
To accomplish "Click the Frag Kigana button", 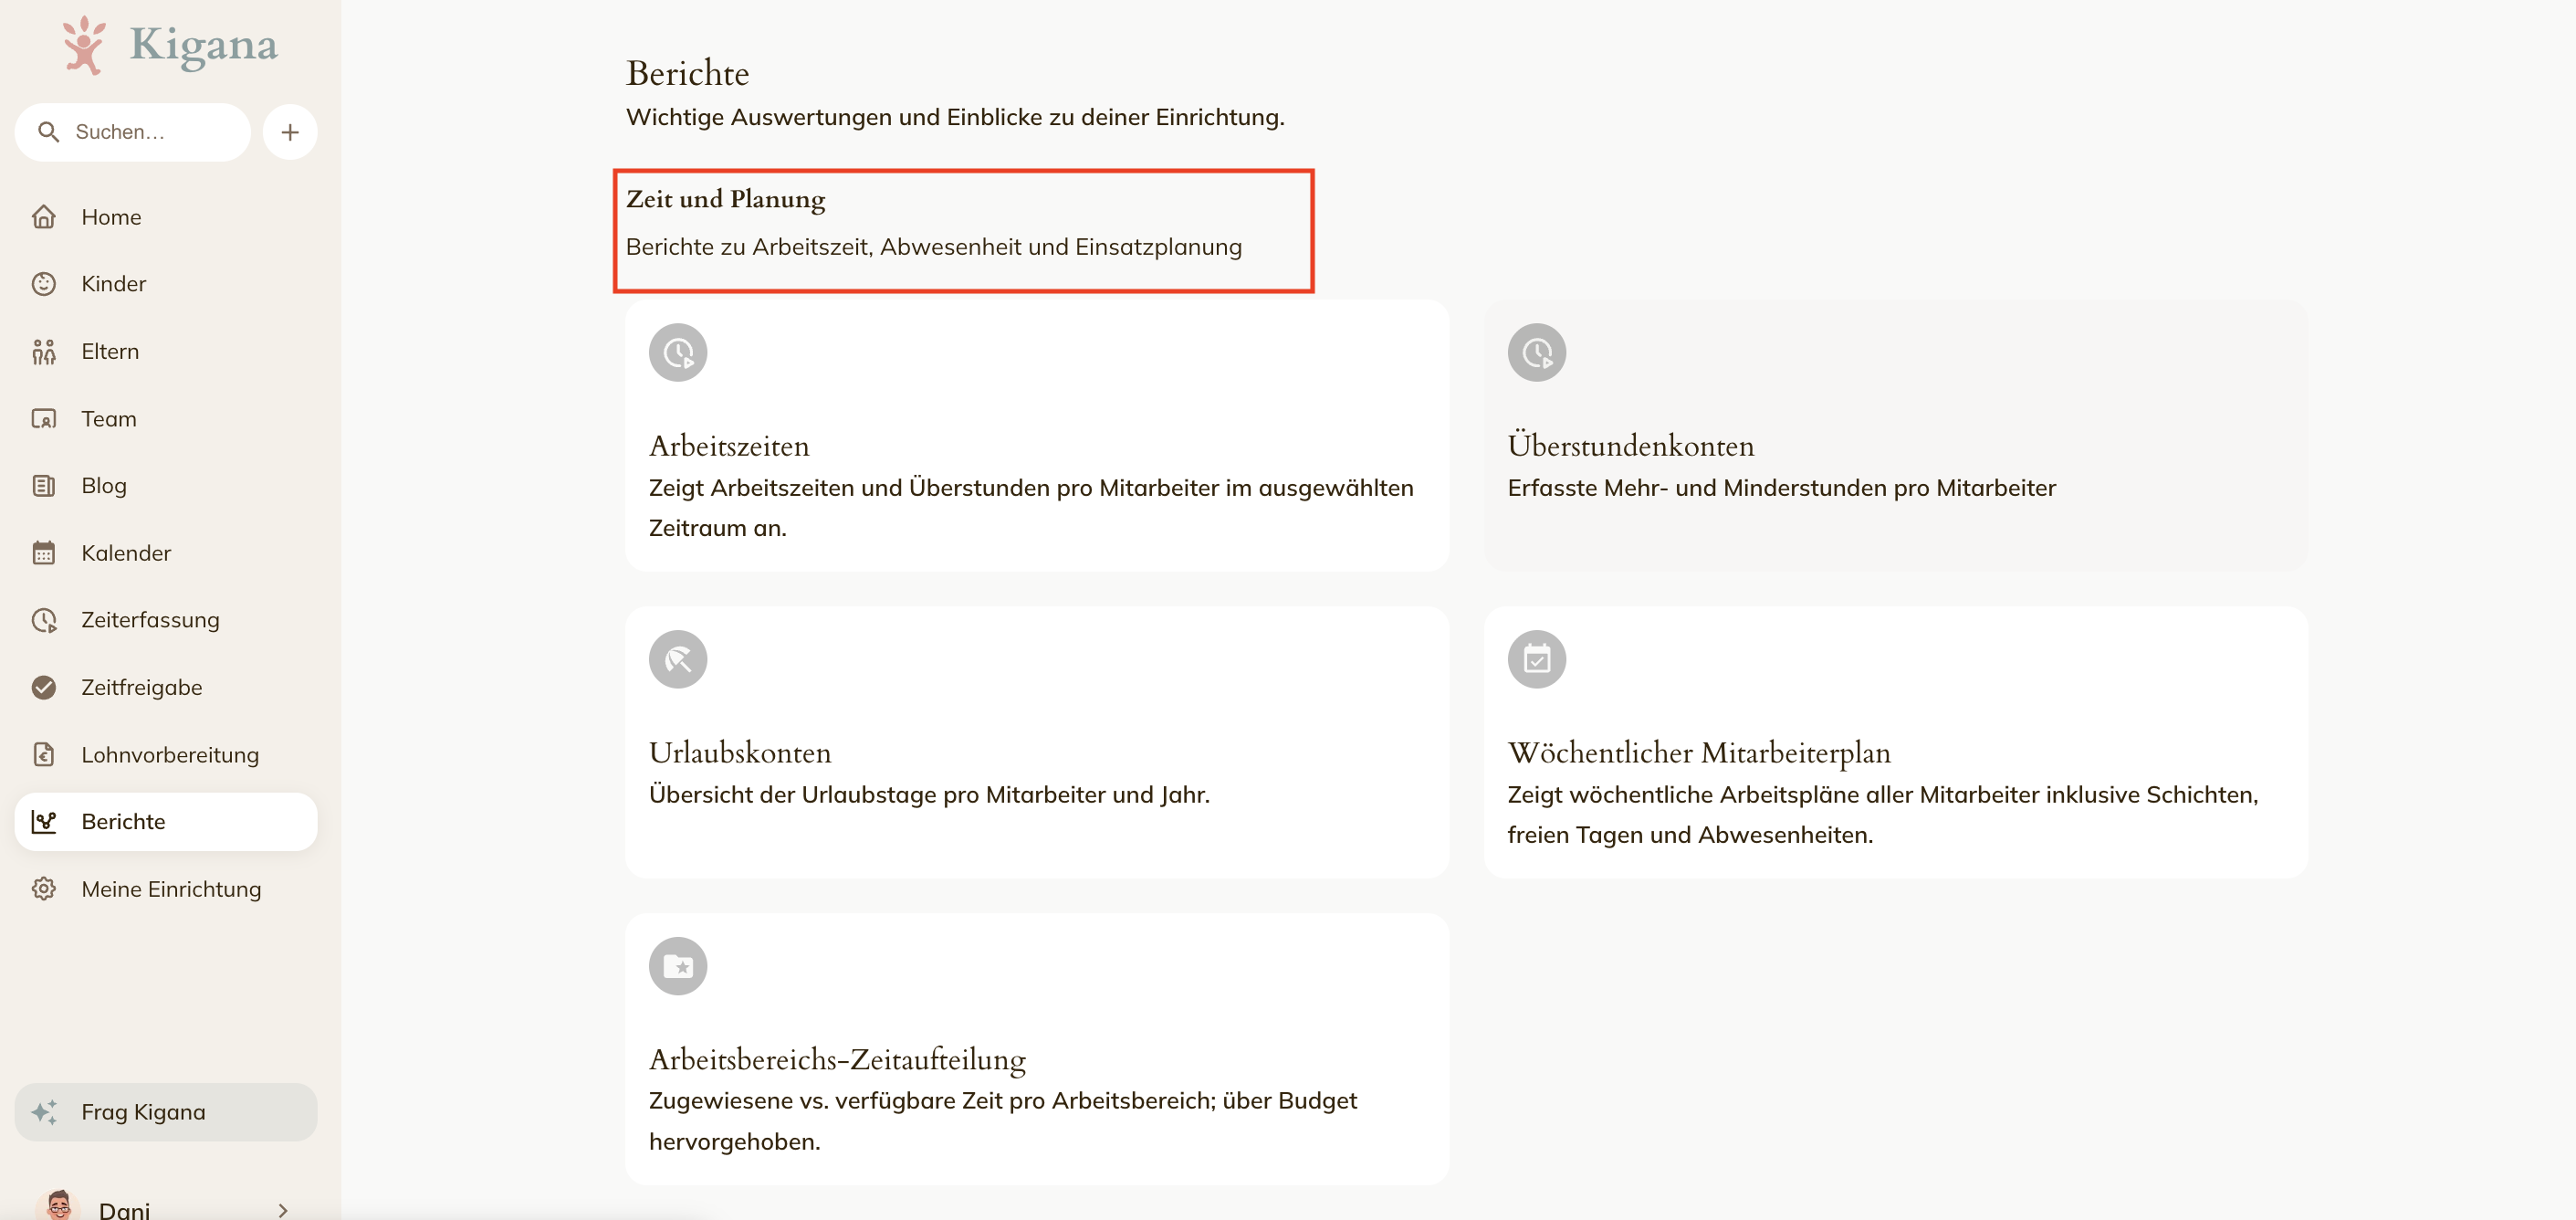I will (x=166, y=1112).
